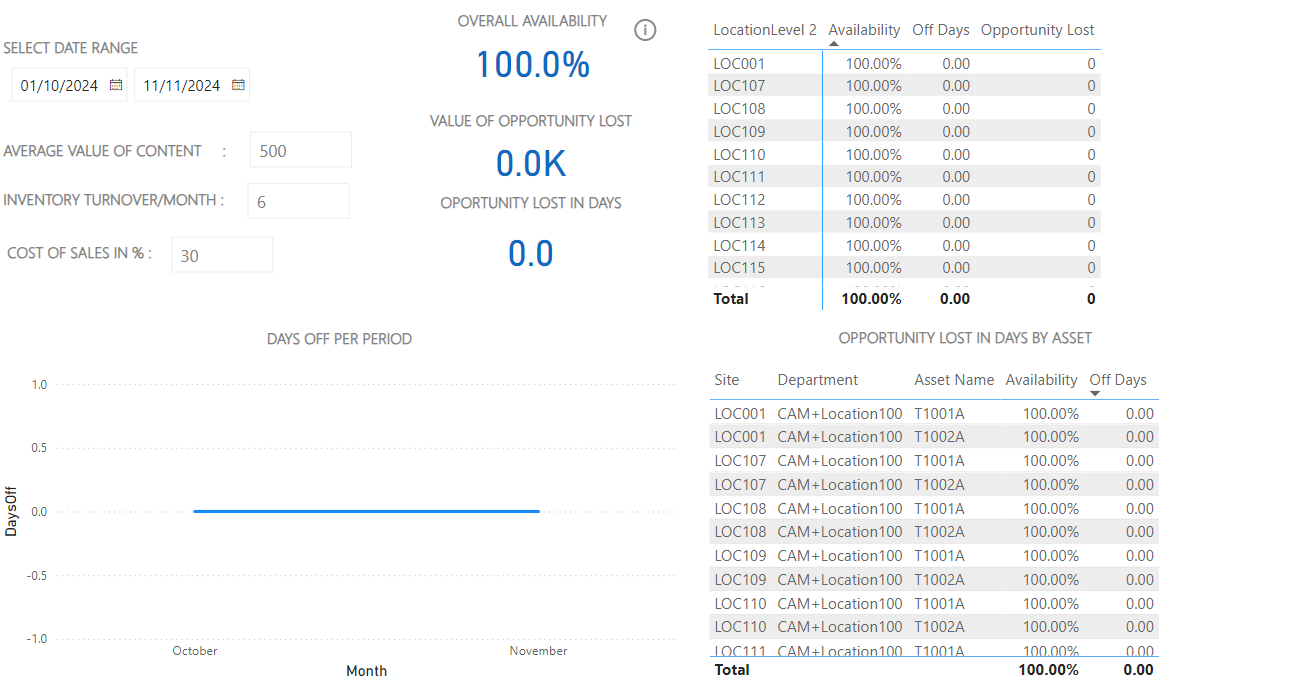
Task: Open the start date calendar picker icon
Action: coord(116,85)
